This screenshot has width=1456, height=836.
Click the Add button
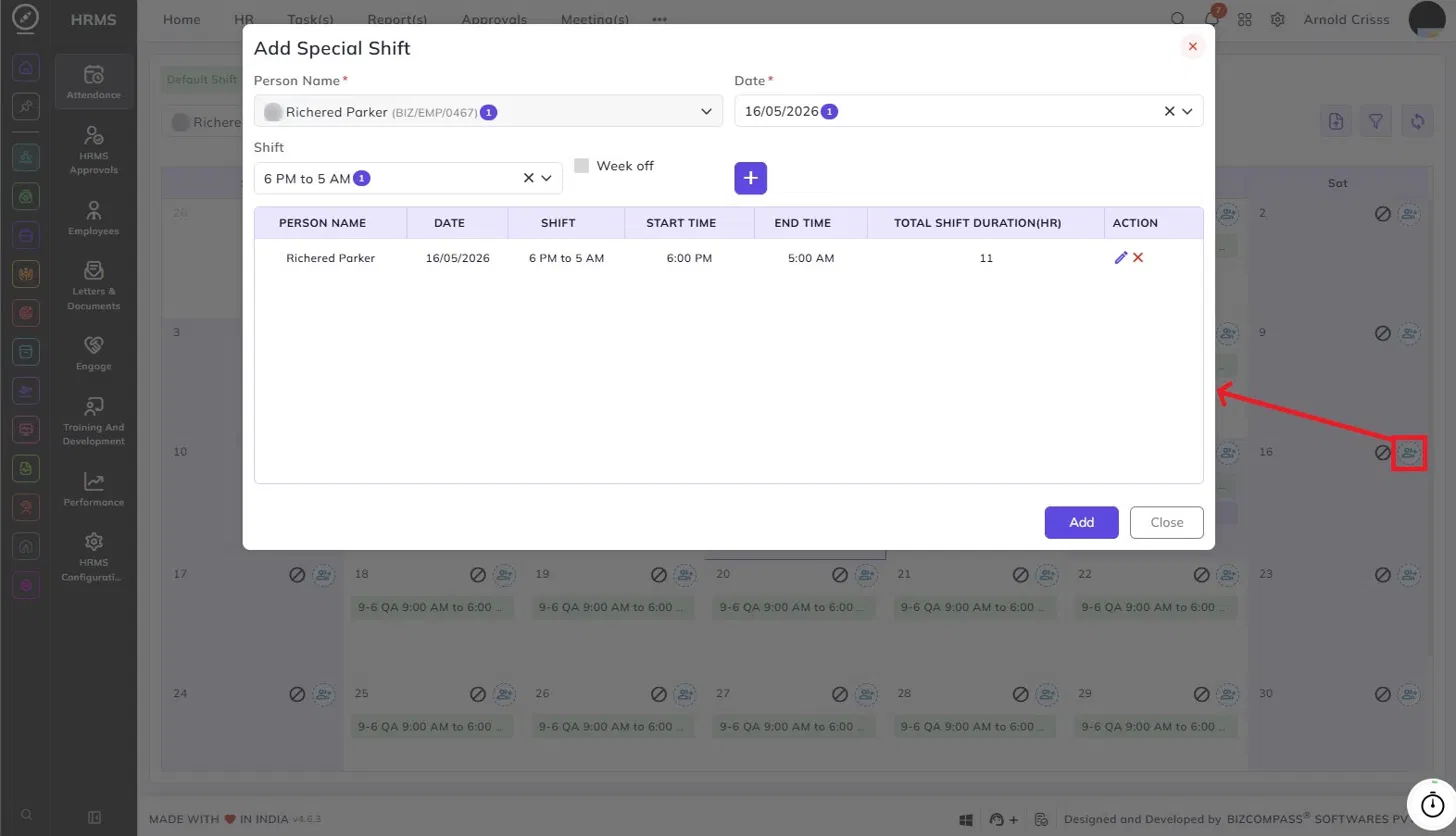coord(1081,522)
